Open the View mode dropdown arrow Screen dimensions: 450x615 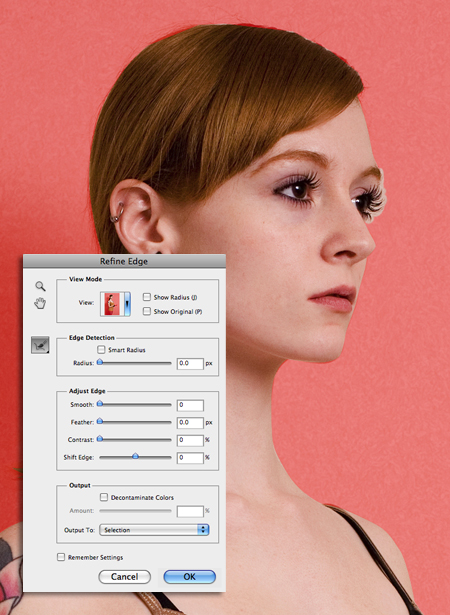[127, 304]
